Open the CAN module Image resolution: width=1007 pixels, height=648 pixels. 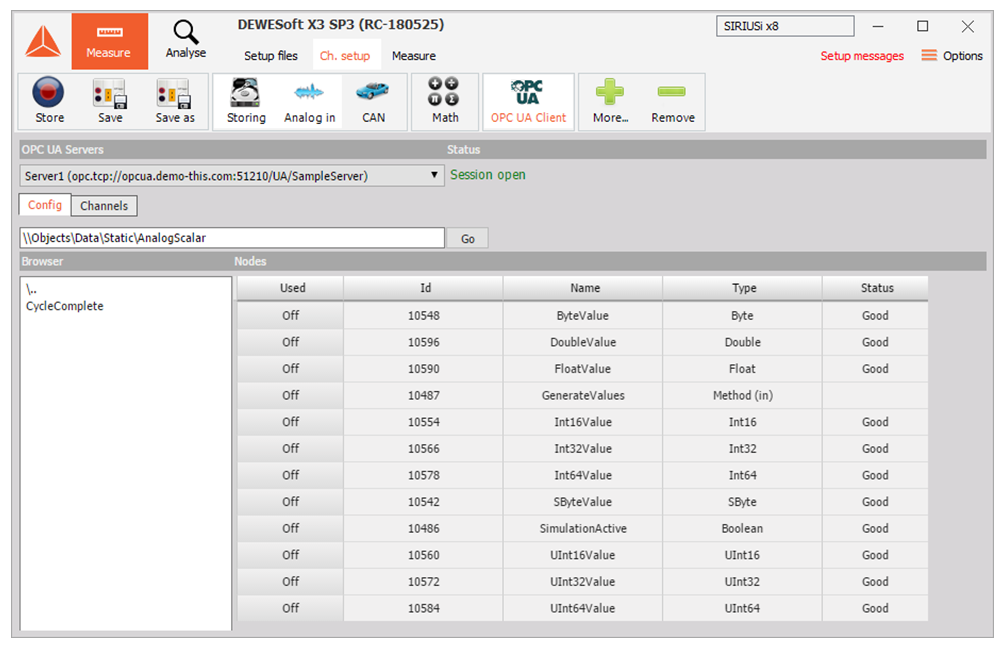(x=373, y=101)
